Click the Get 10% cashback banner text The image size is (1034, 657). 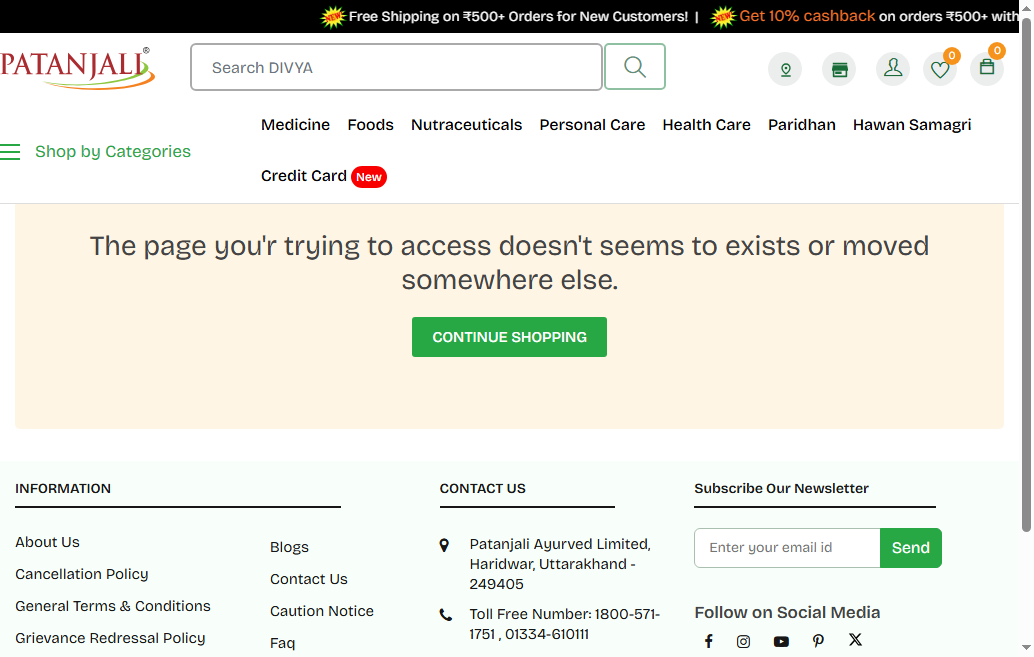click(x=807, y=16)
